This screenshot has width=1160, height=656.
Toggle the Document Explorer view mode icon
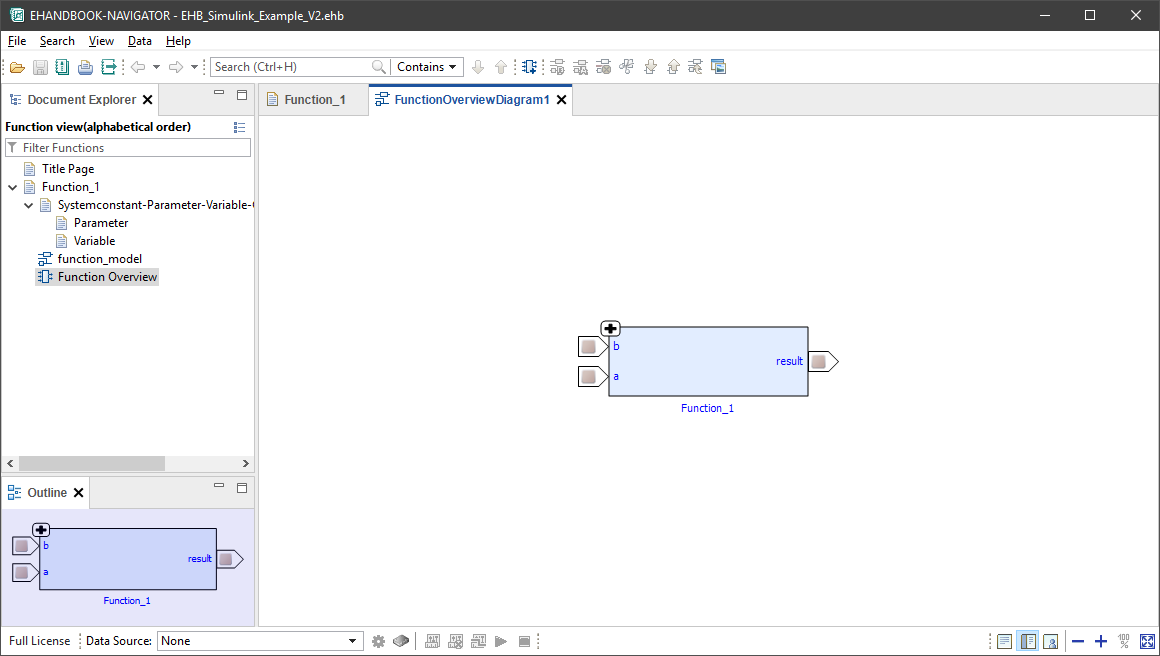pos(239,127)
